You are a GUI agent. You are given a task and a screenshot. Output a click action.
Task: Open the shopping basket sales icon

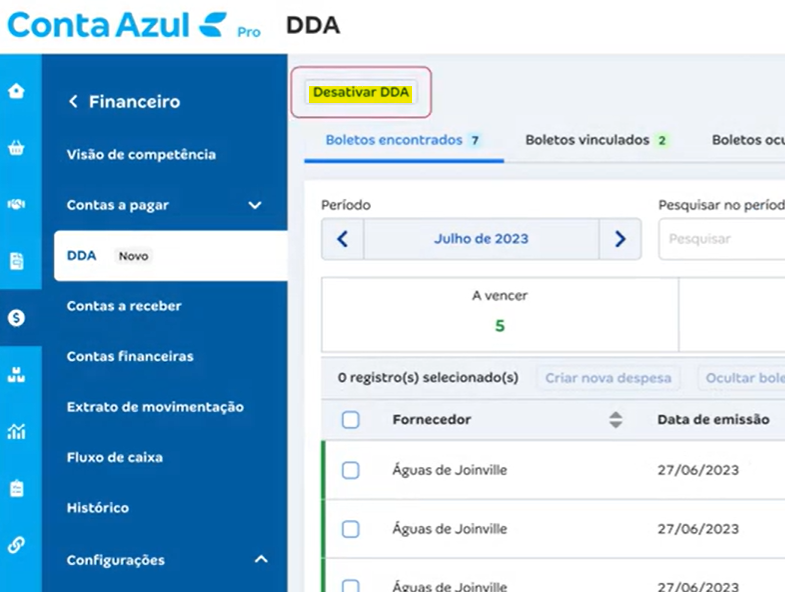click(16, 148)
